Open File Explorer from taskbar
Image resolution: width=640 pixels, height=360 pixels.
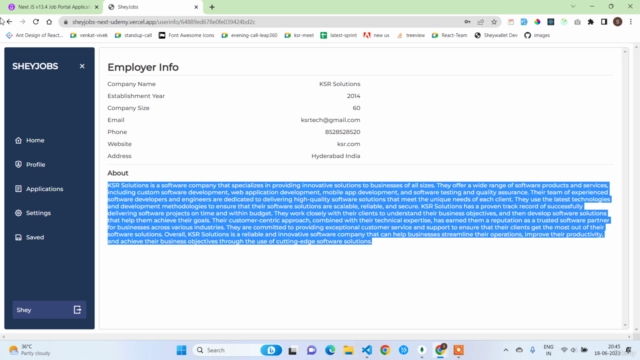[x=348, y=350]
